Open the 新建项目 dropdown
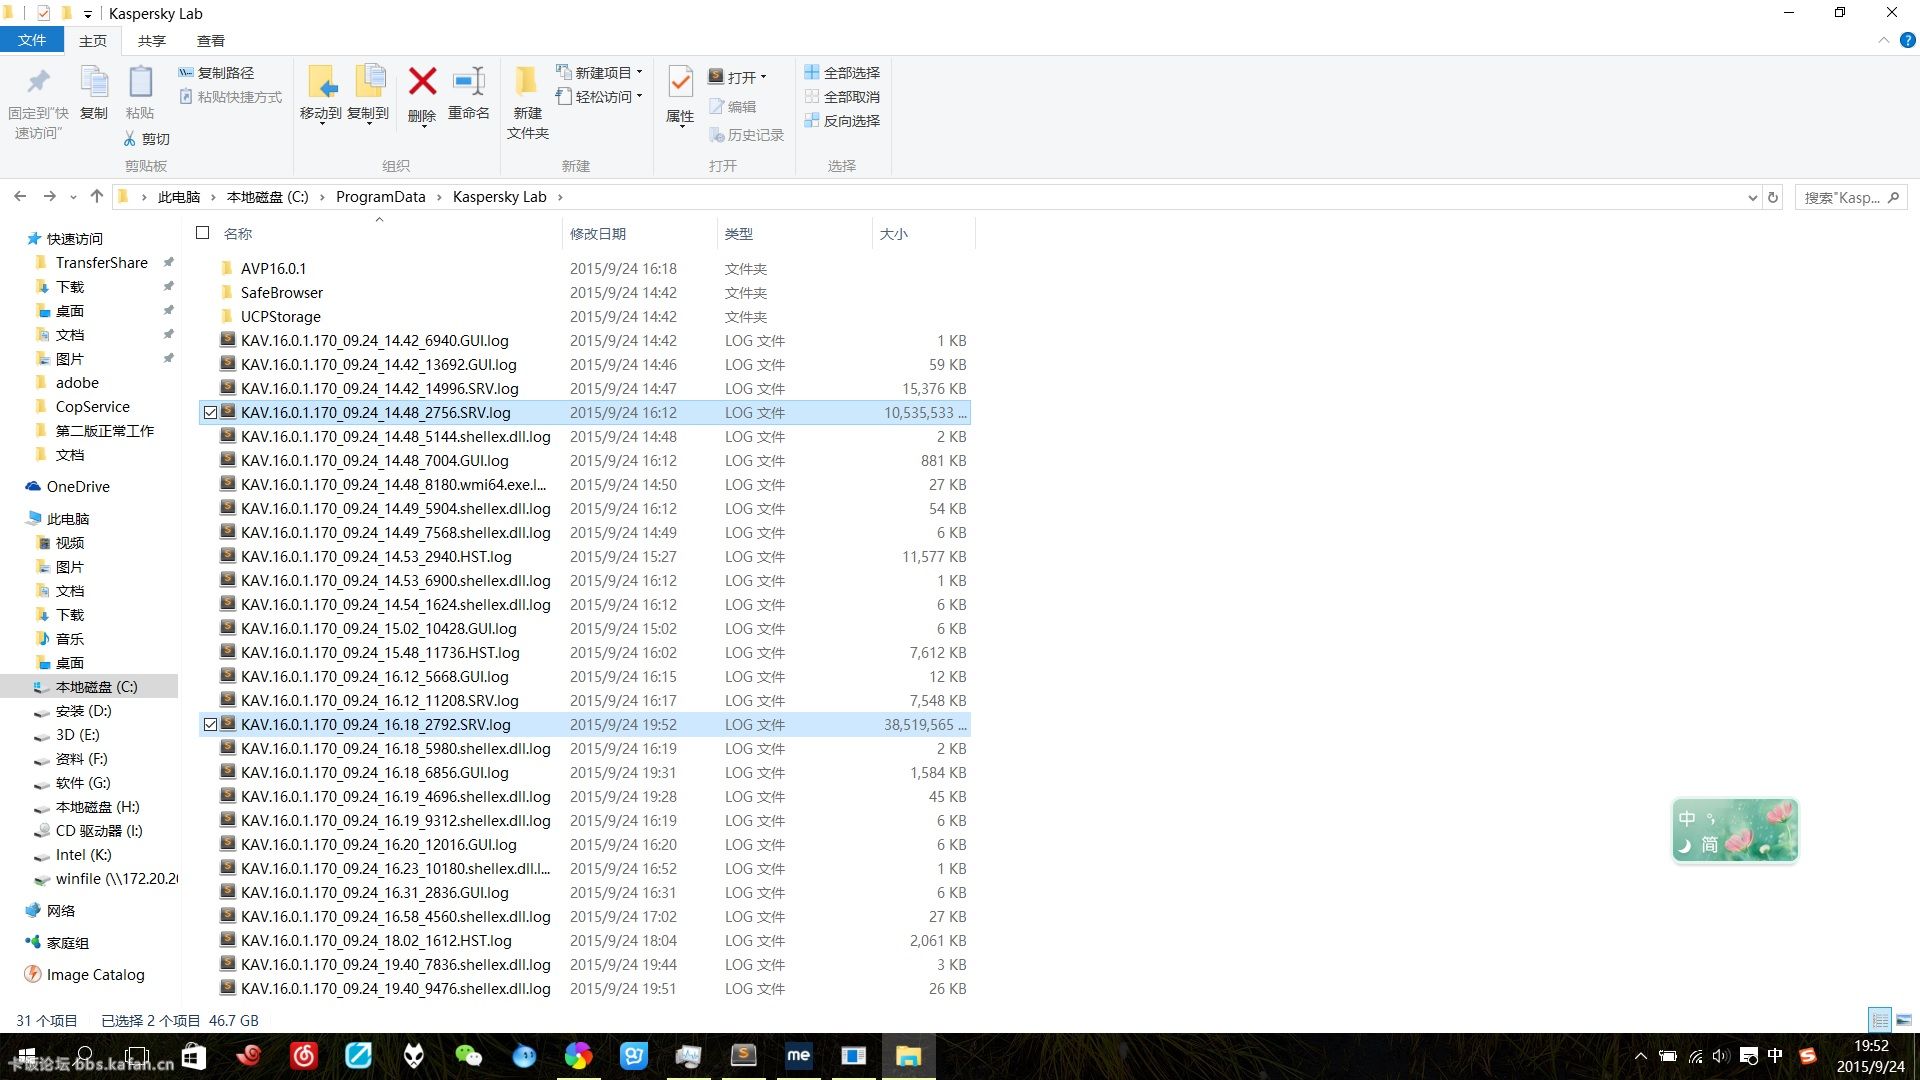 (599, 73)
